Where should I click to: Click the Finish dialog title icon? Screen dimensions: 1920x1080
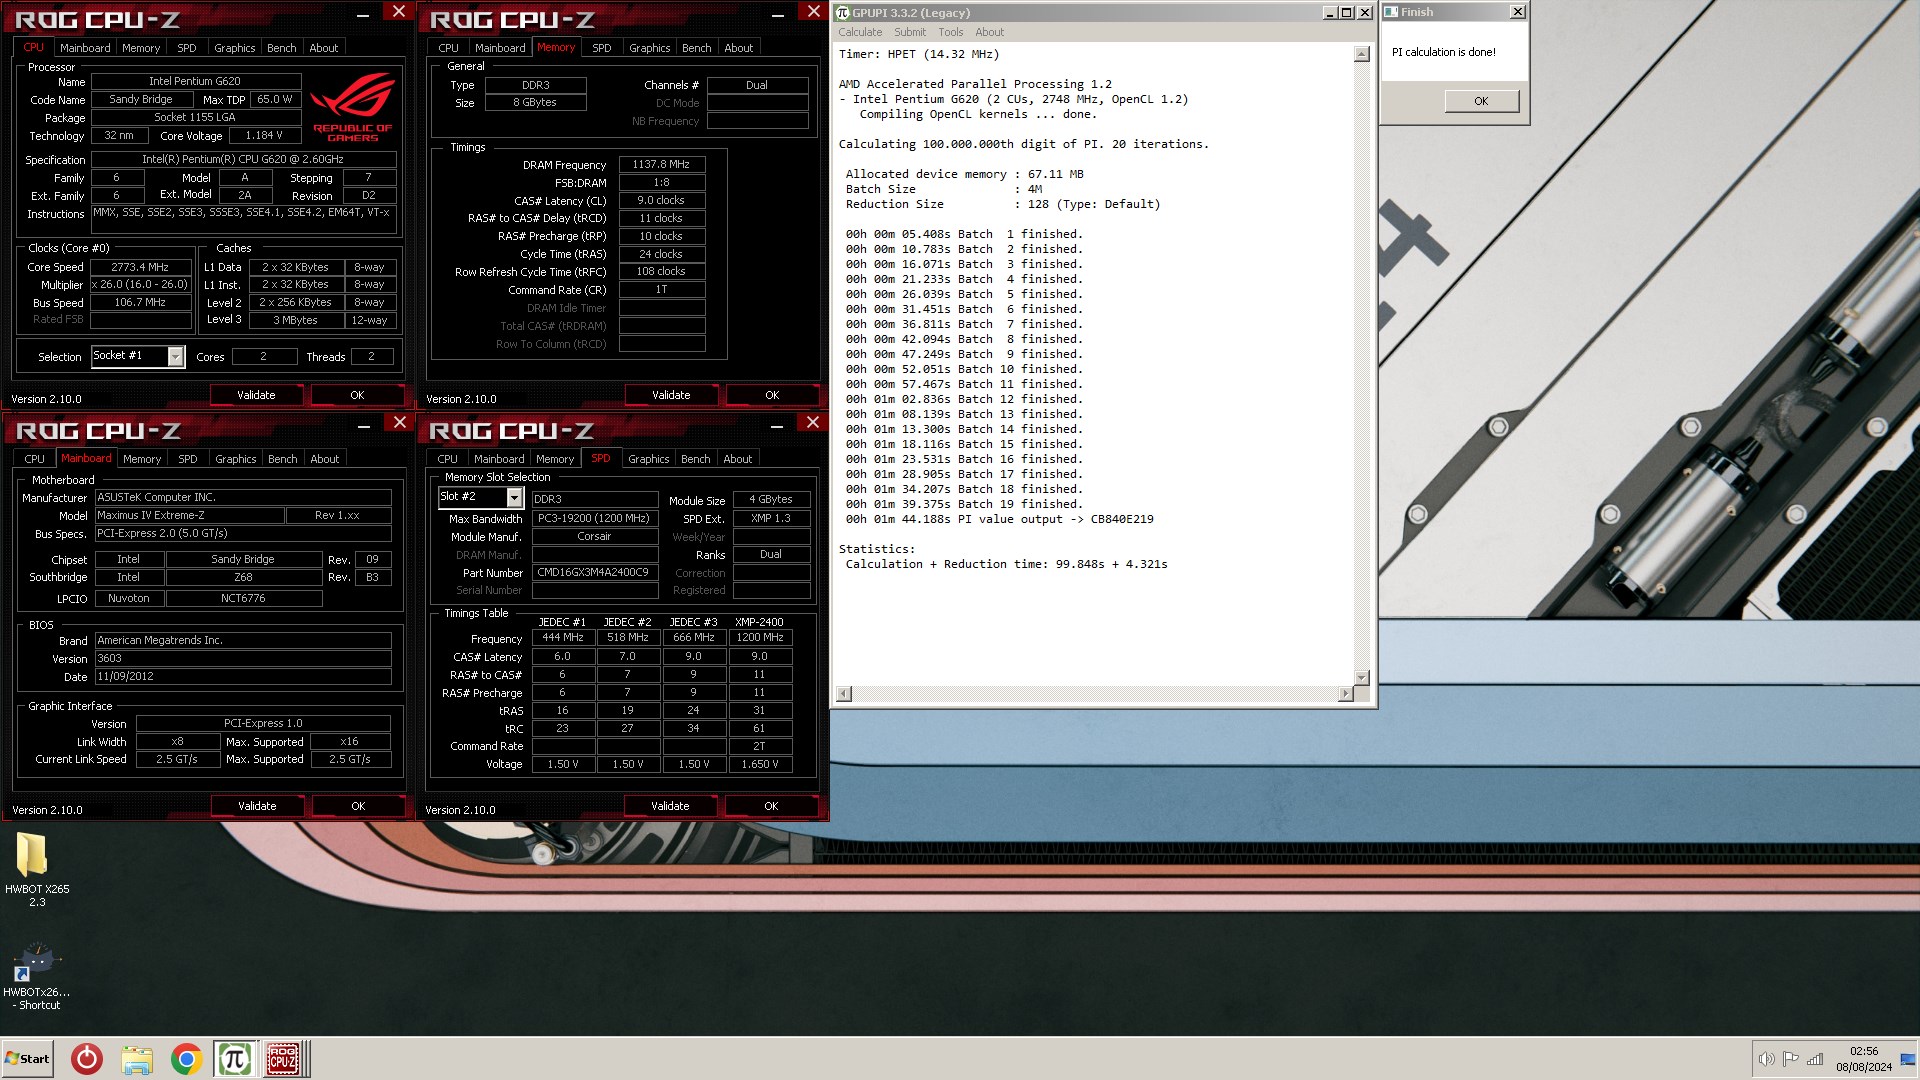click(x=1391, y=12)
